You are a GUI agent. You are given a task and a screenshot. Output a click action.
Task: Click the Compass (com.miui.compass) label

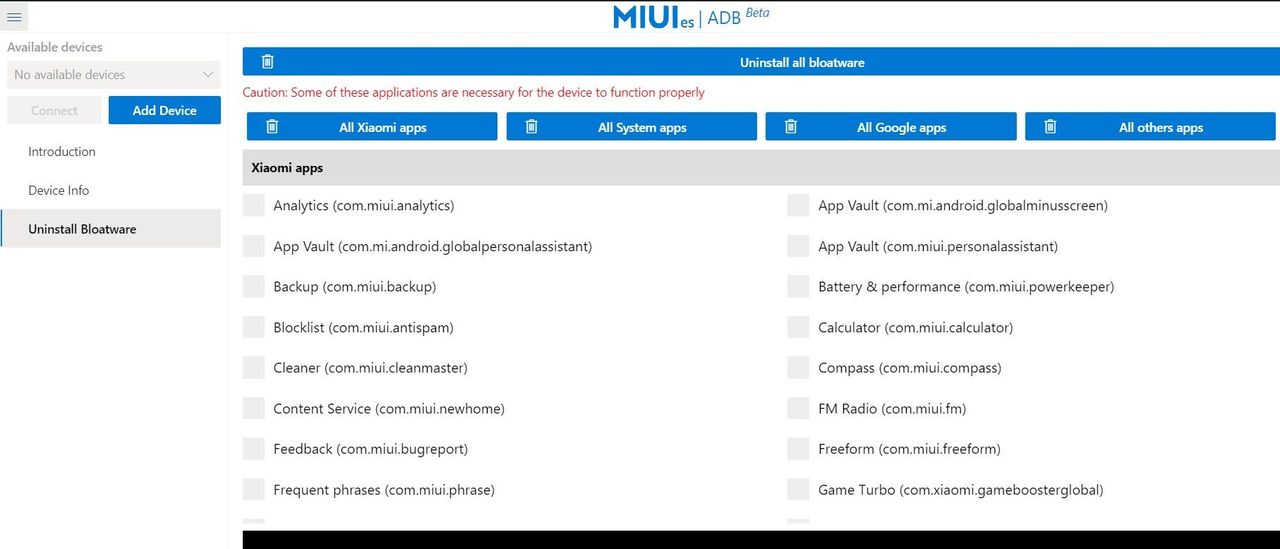pyautogui.click(x=910, y=368)
